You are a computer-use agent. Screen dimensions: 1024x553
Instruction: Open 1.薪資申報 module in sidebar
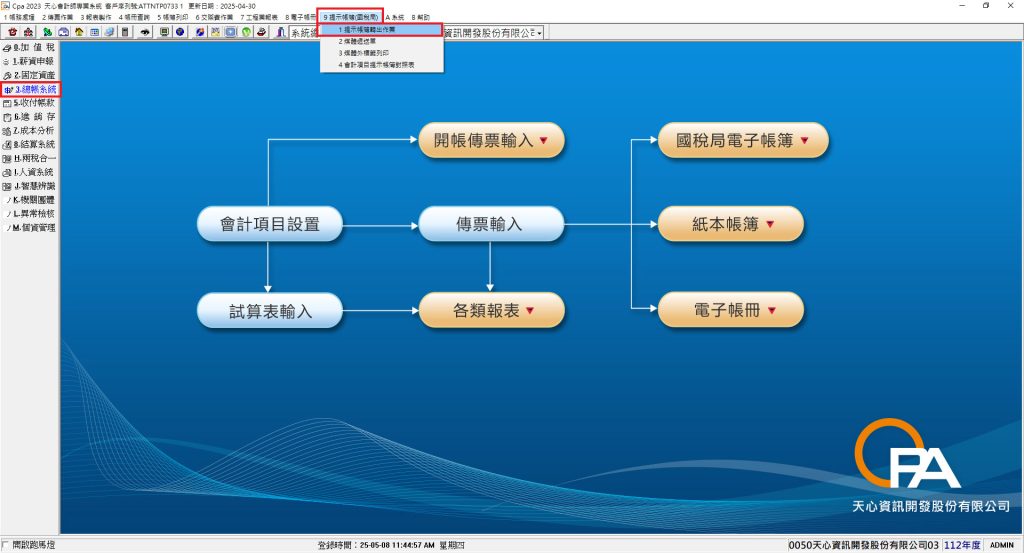click(29, 61)
